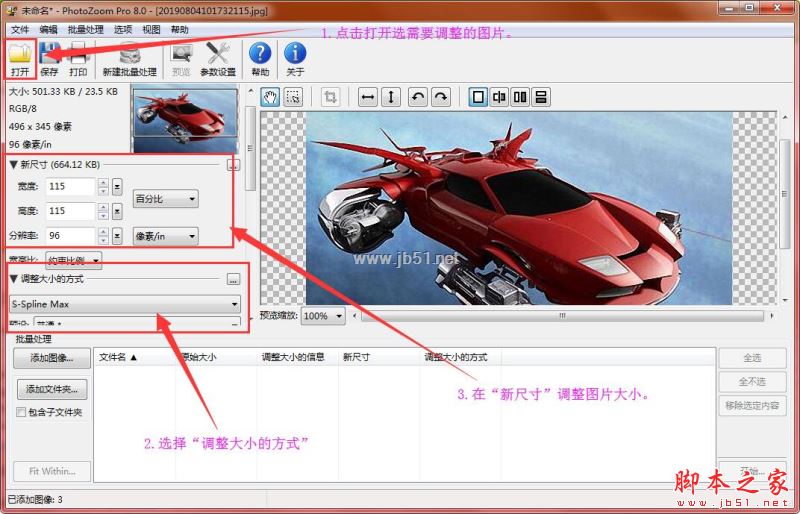Open the 视图 menu
This screenshot has width=800, height=514.
click(x=151, y=30)
